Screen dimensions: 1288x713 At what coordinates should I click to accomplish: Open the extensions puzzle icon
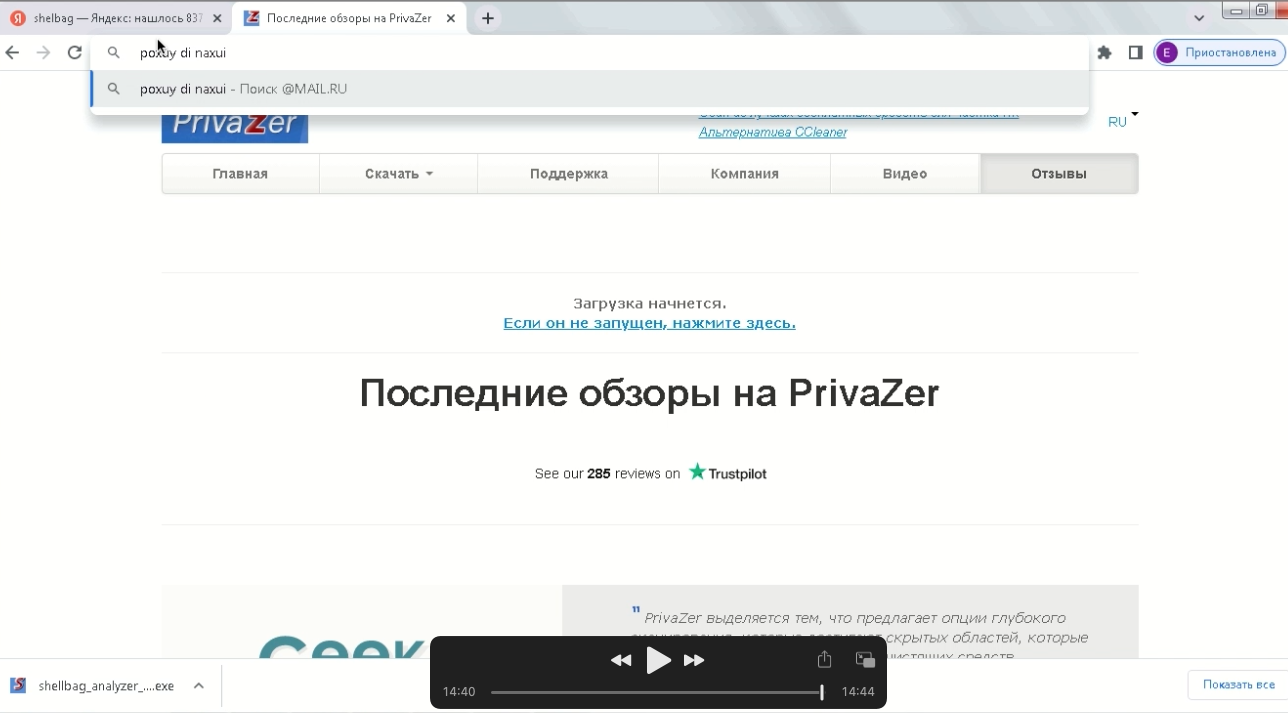1104,53
